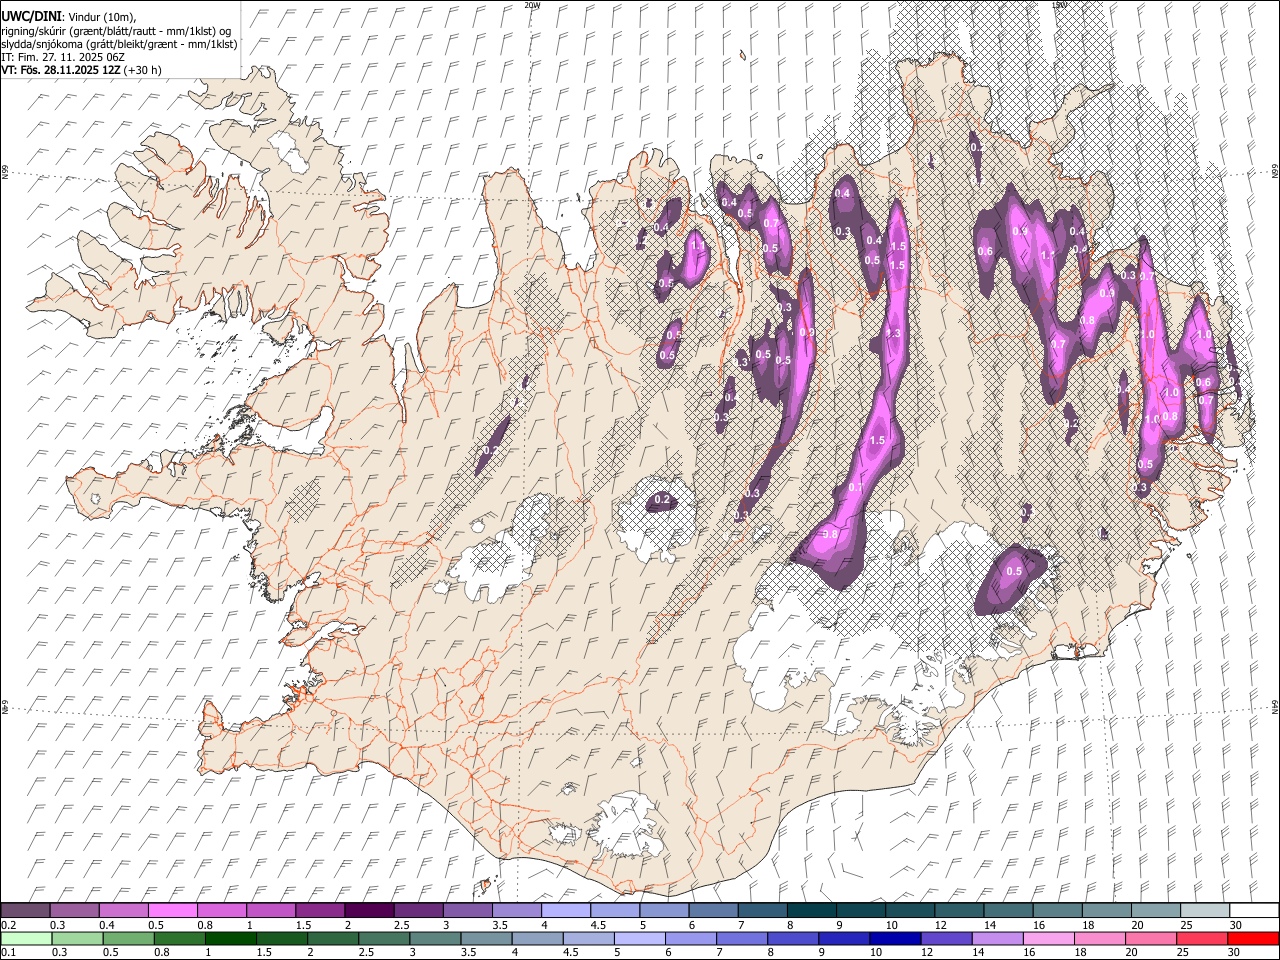
Task: Click the 'slydda/snjókoma' legend description line
Action: 119,44
